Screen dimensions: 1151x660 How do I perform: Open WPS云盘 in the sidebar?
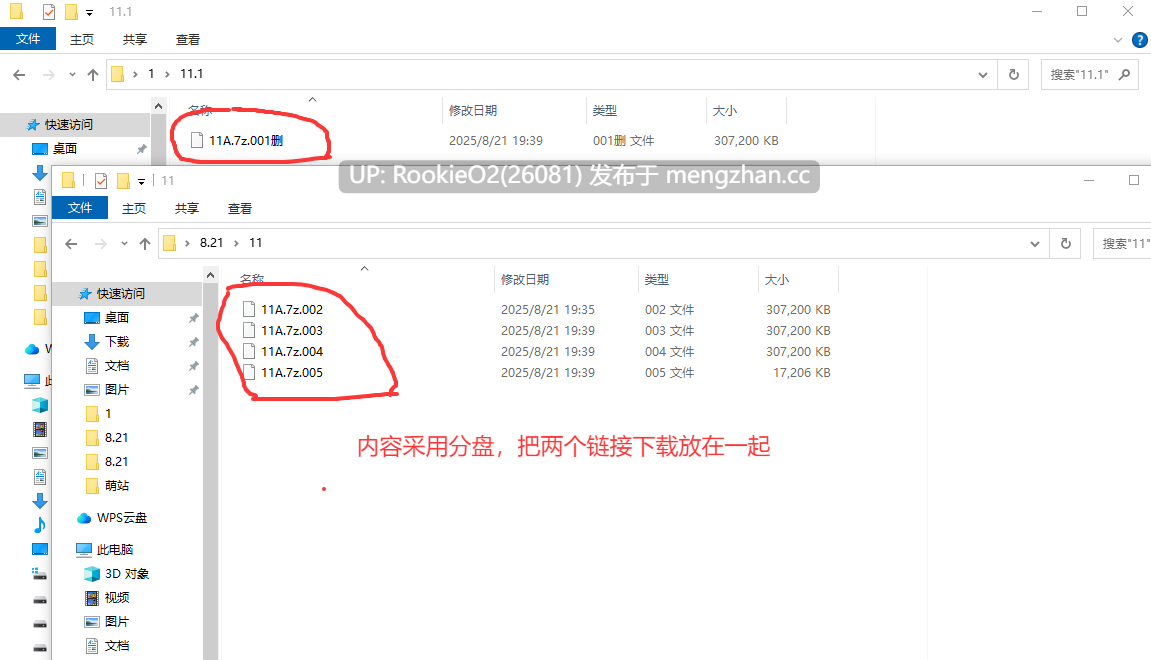122,518
